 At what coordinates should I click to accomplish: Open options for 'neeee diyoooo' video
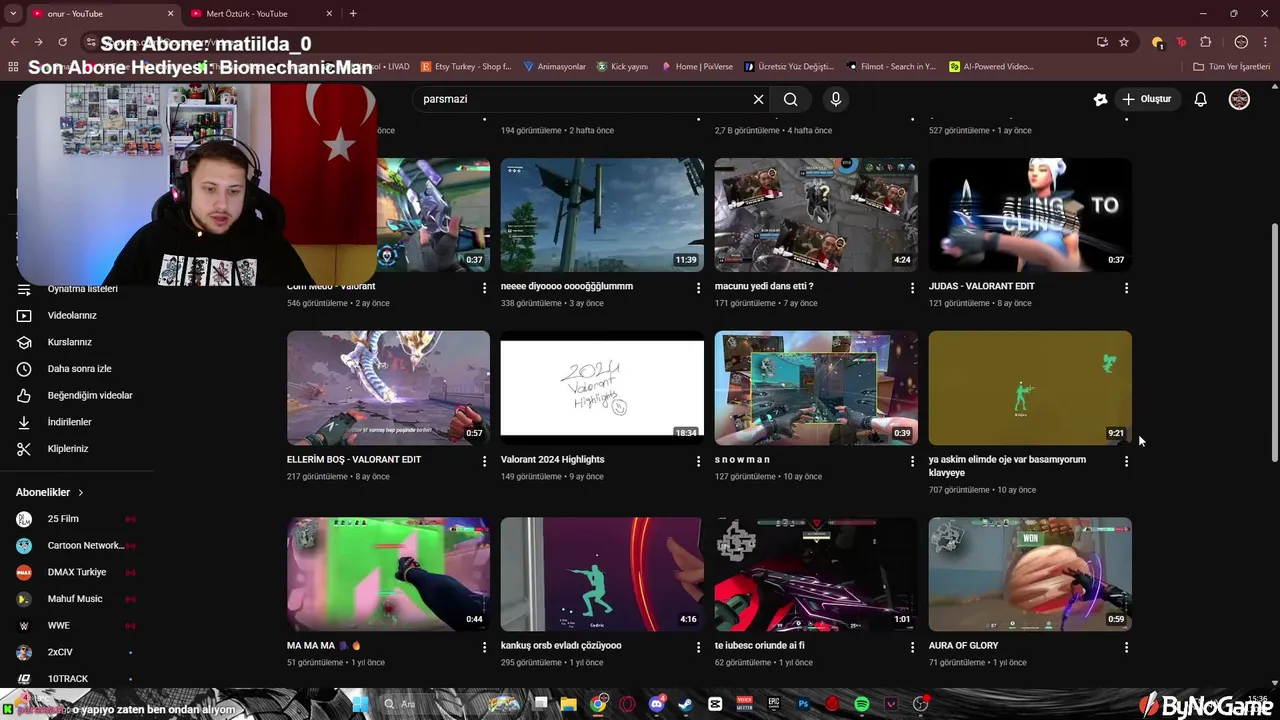698,288
